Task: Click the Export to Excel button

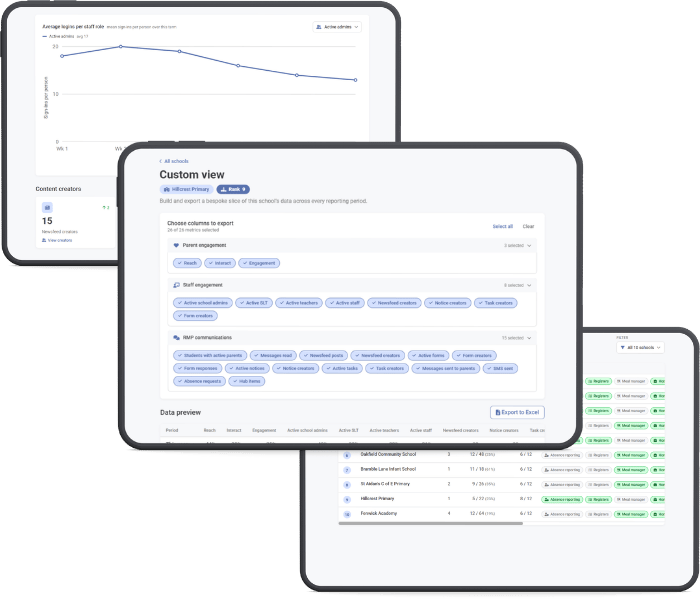Action: click(x=517, y=412)
